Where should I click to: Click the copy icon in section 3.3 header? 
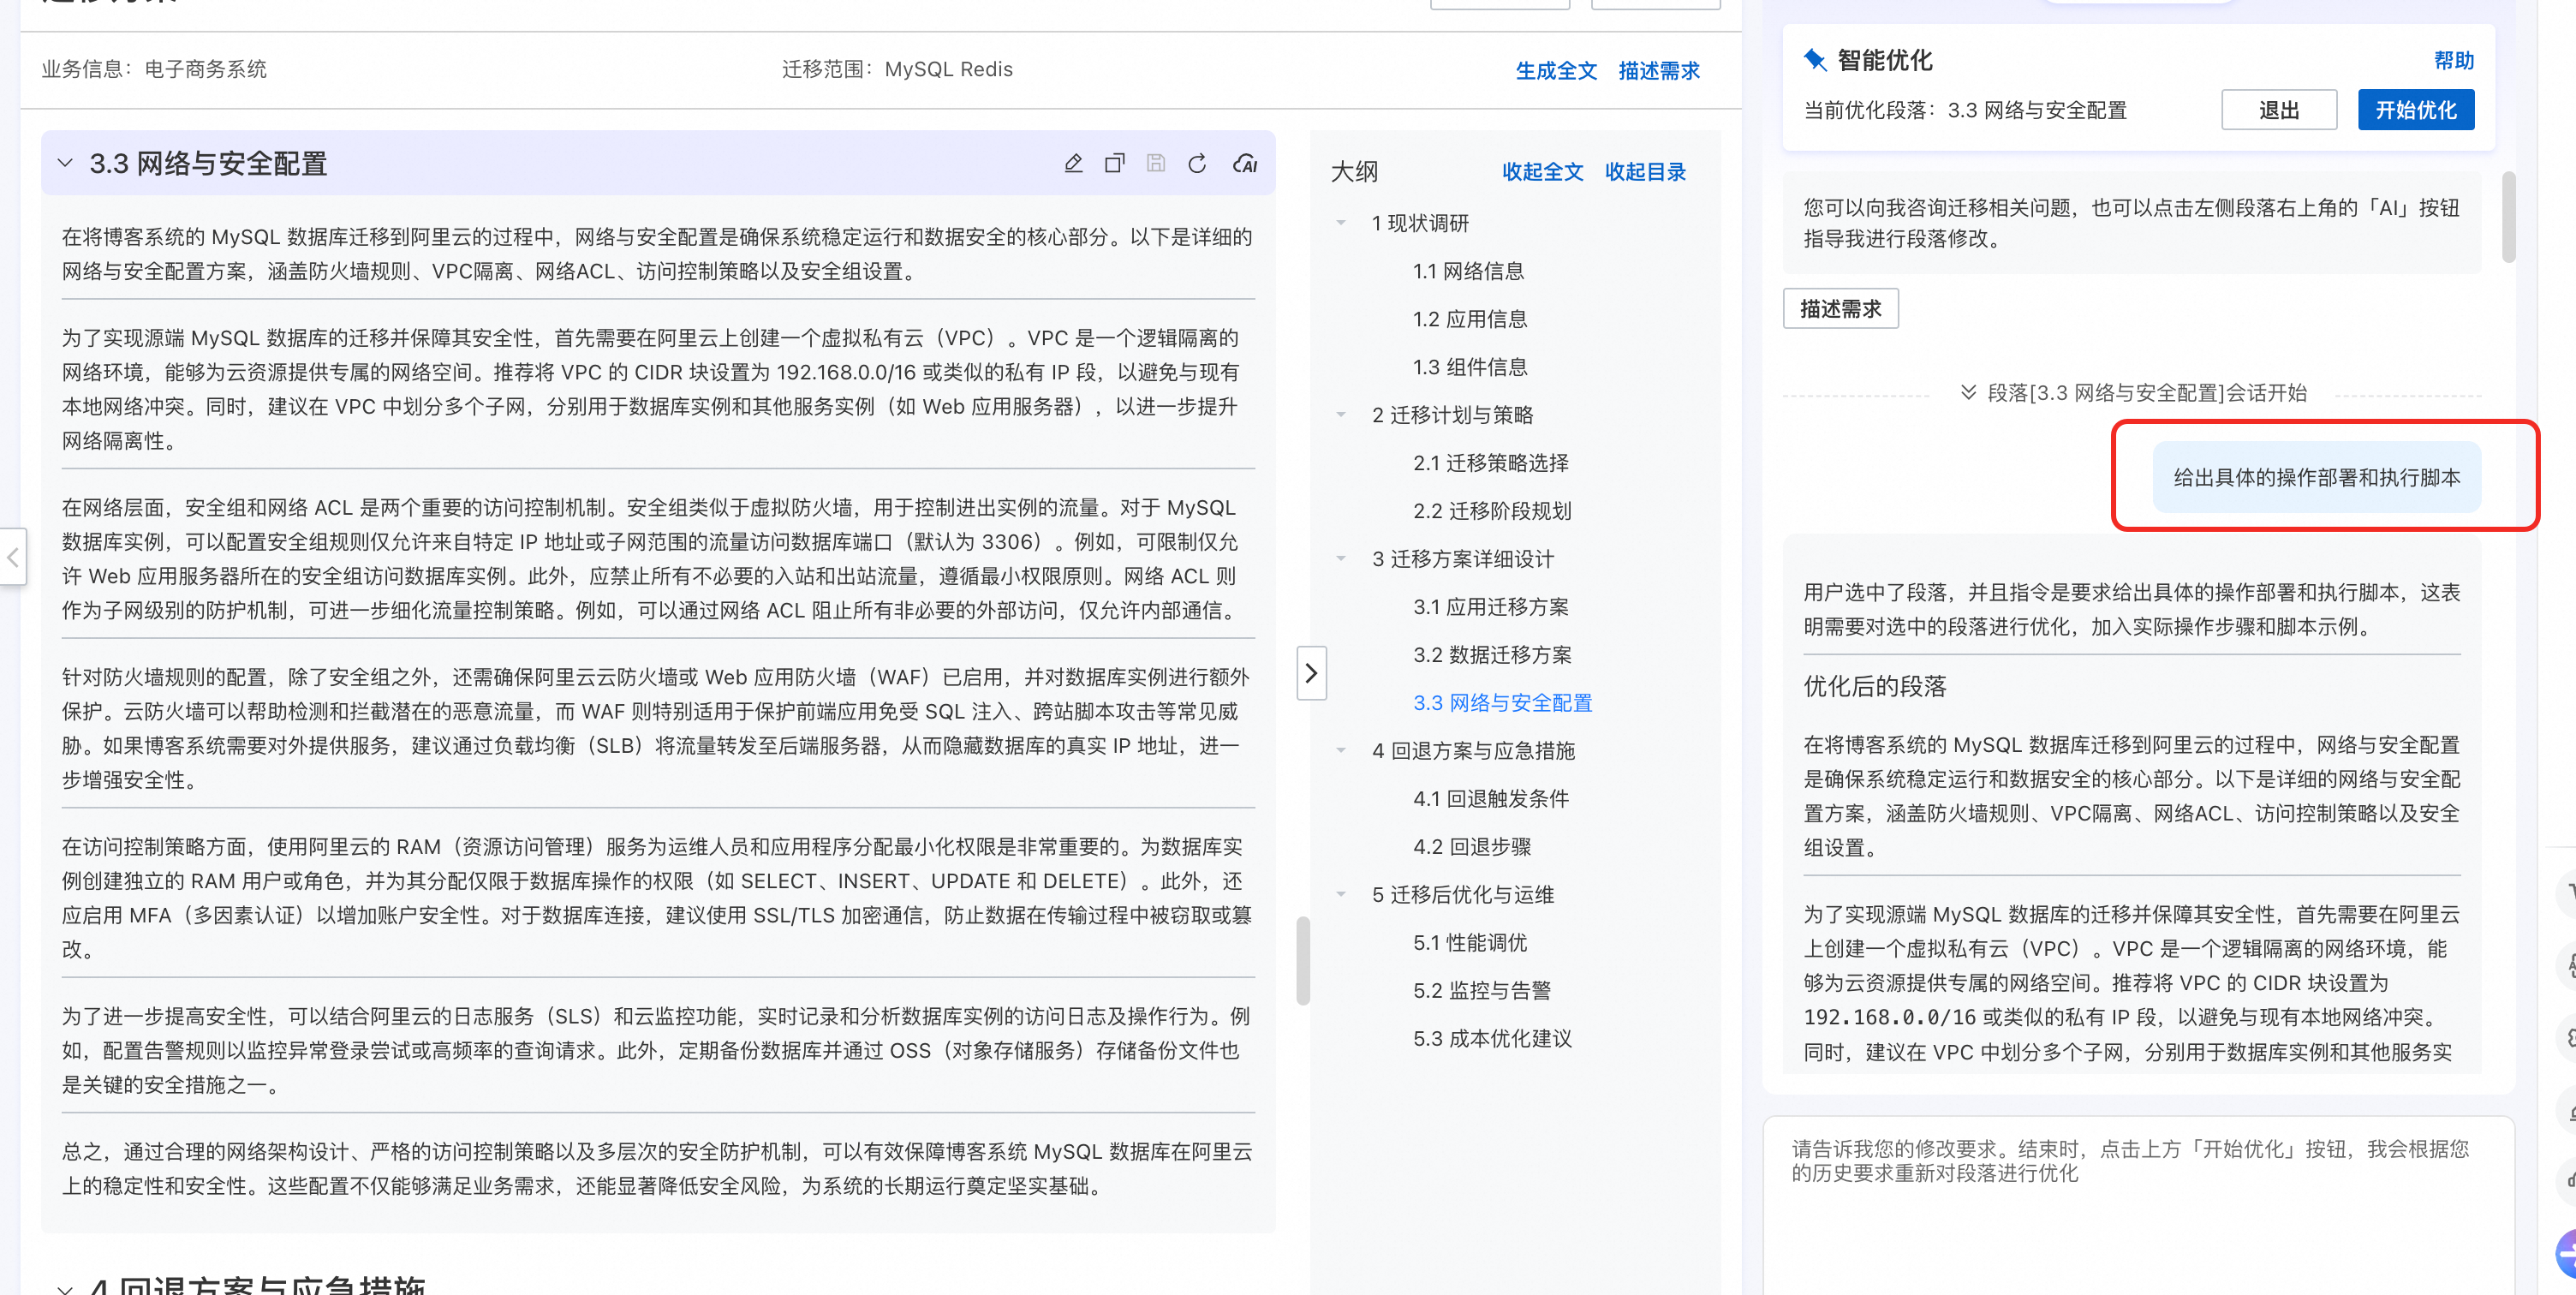point(1114,163)
